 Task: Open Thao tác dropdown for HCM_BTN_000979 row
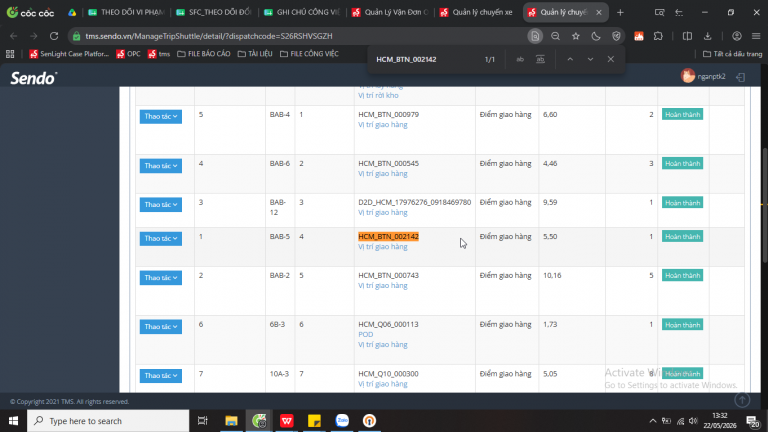coord(161,117)
